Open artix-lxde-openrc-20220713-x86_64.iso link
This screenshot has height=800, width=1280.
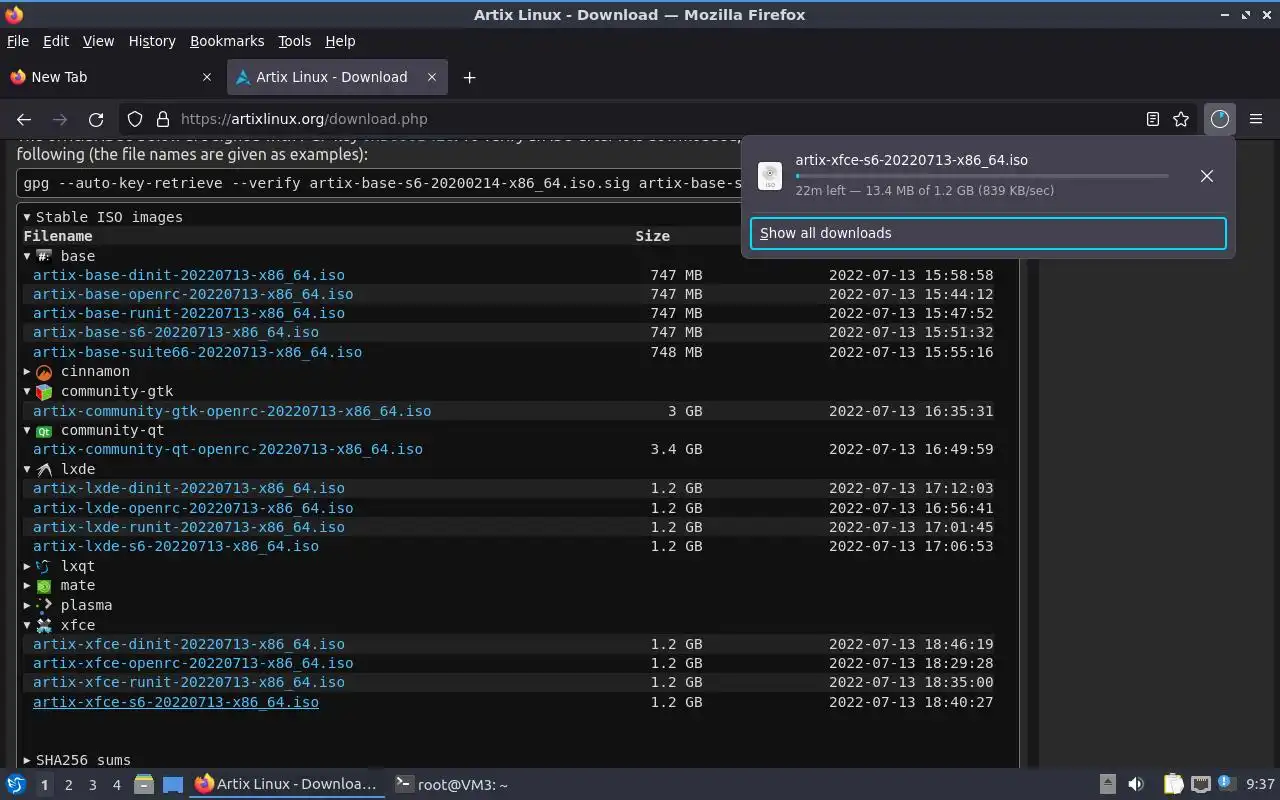(x=193, y=508)
